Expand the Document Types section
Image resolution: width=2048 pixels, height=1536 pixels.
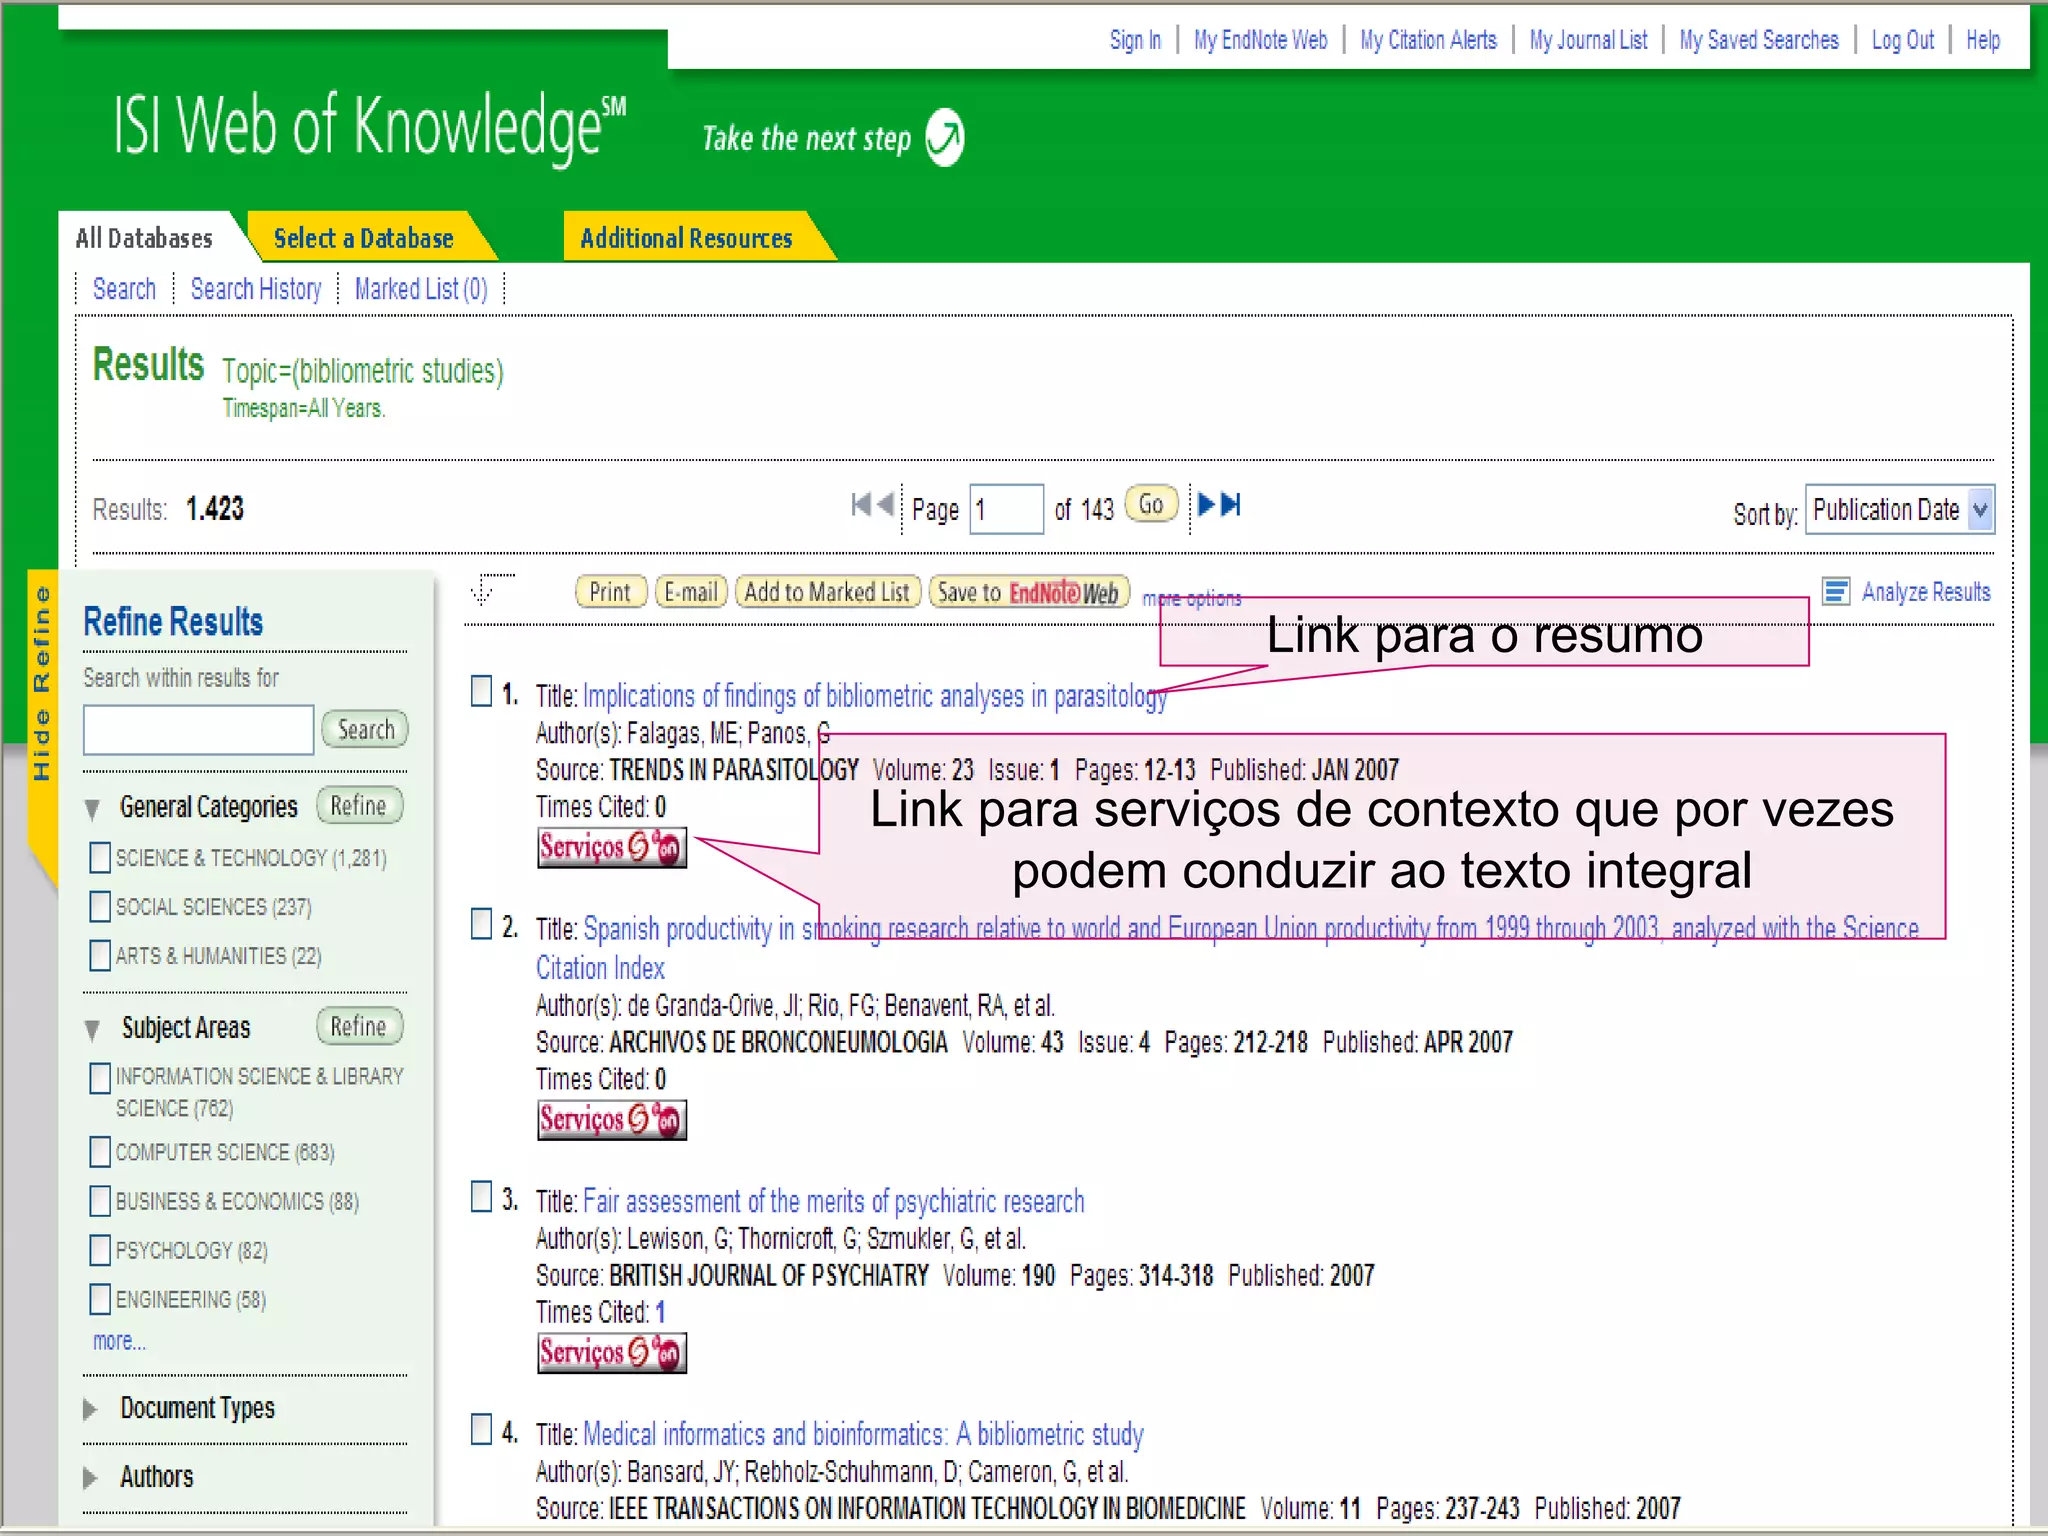pos(90,1409)
